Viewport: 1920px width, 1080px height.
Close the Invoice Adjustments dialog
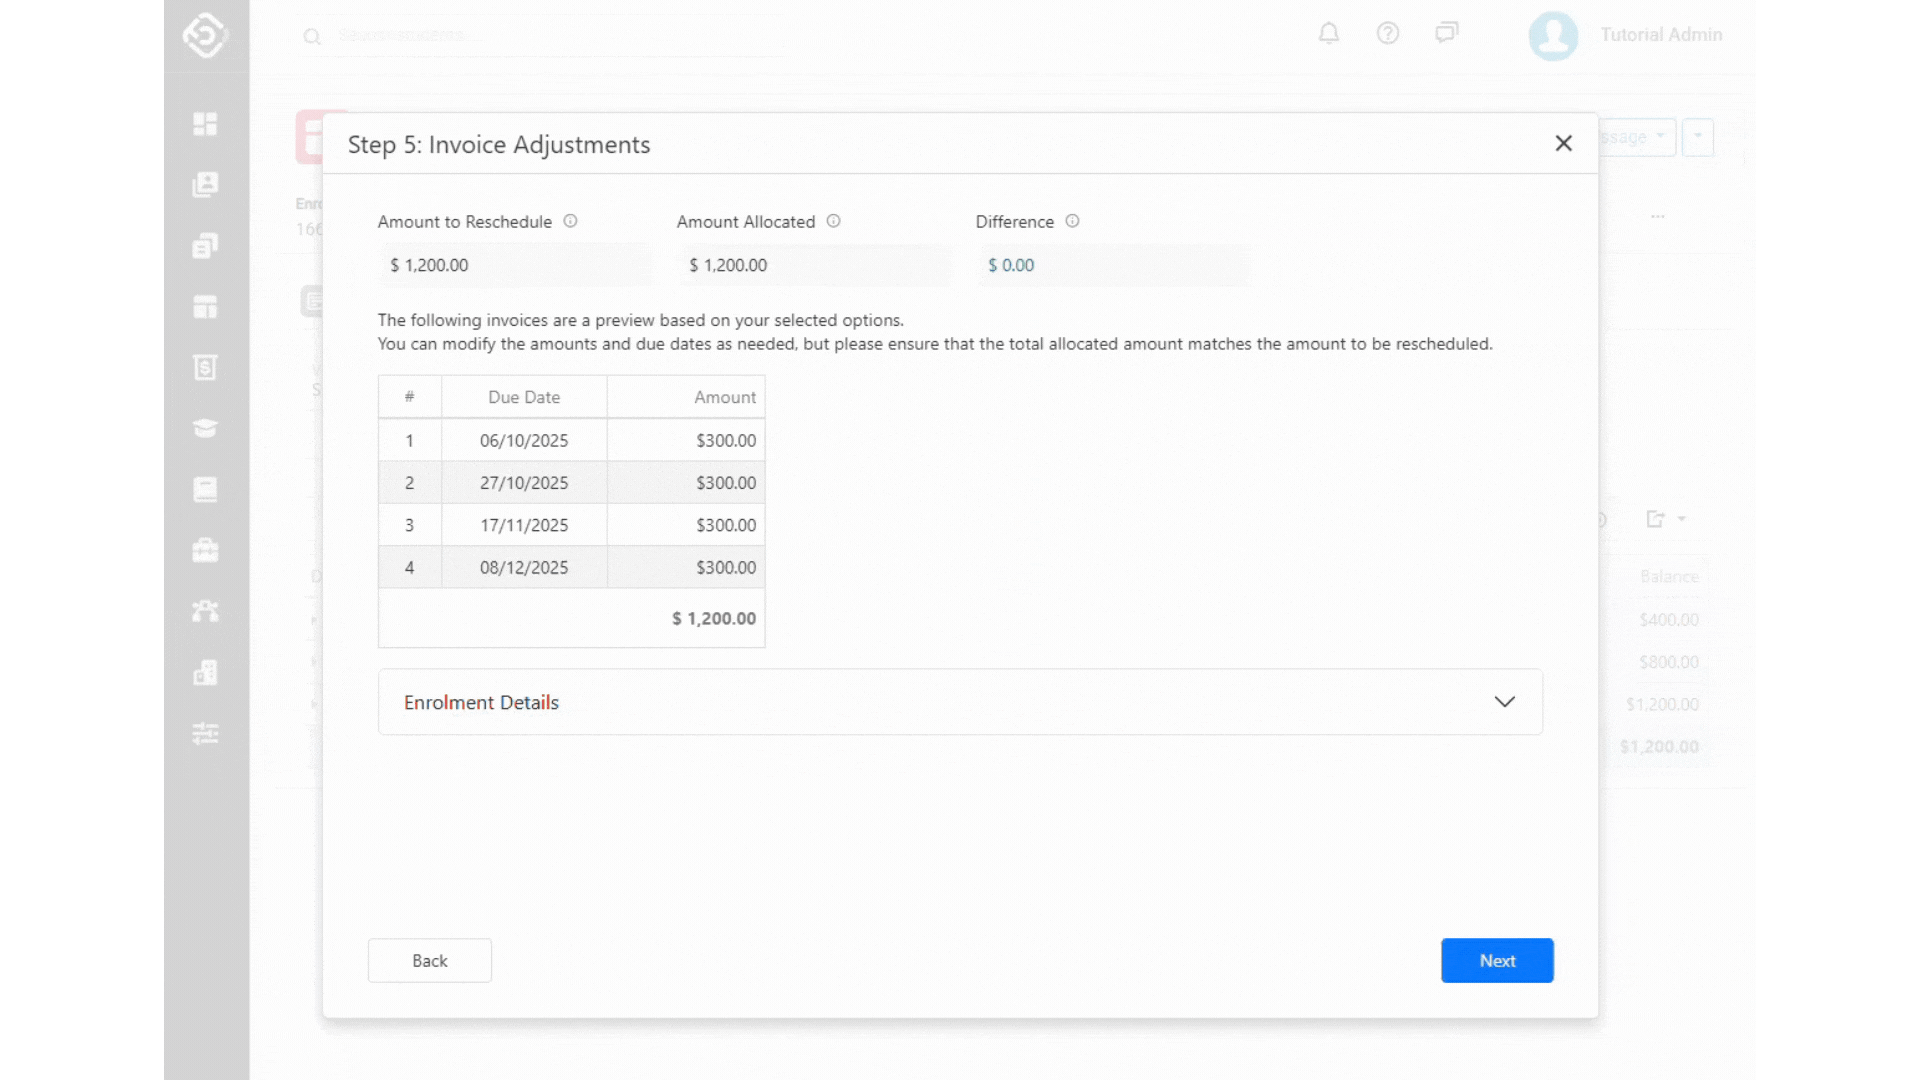(1563, 144)
